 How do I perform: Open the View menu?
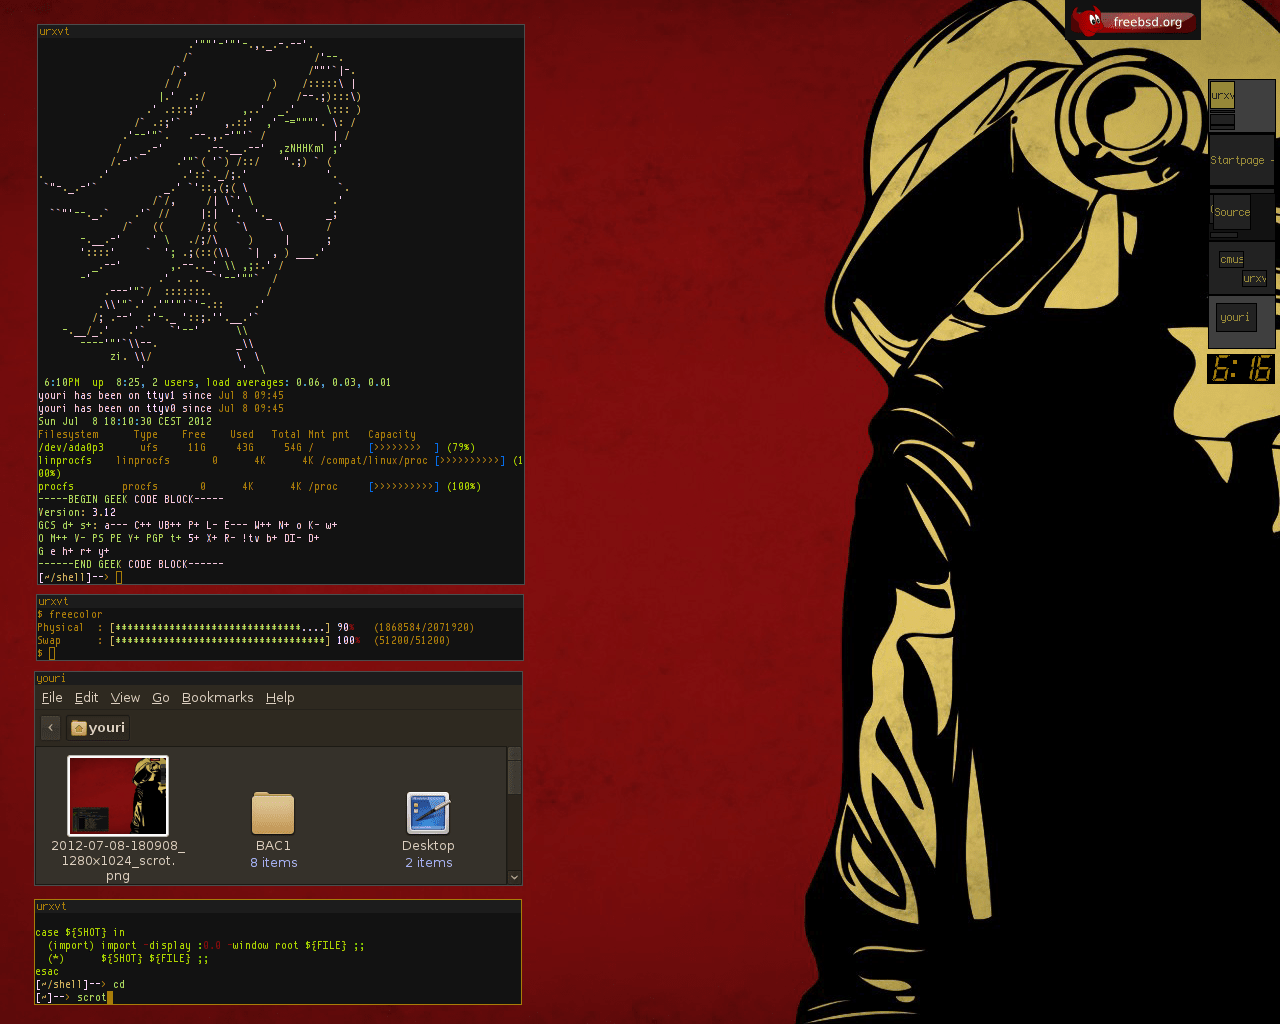(125, 698)
